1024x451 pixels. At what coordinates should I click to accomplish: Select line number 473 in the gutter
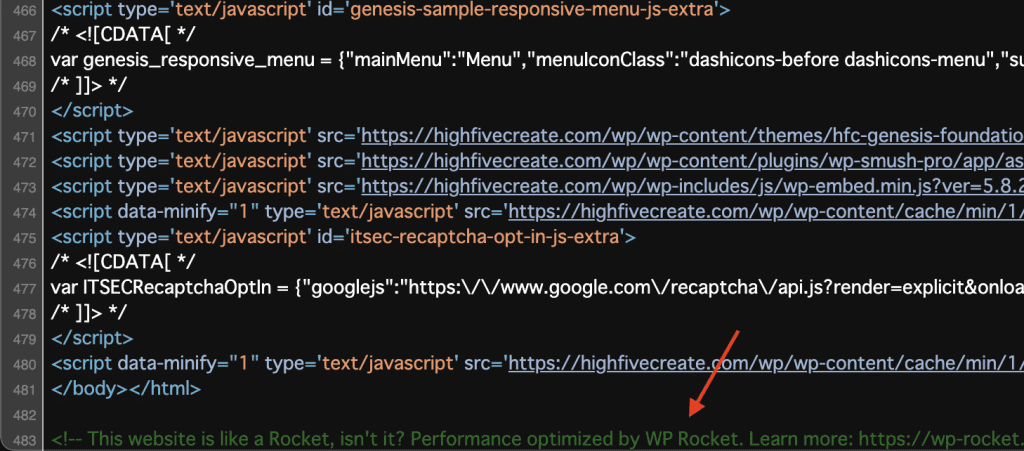click(x=24, y=187)
